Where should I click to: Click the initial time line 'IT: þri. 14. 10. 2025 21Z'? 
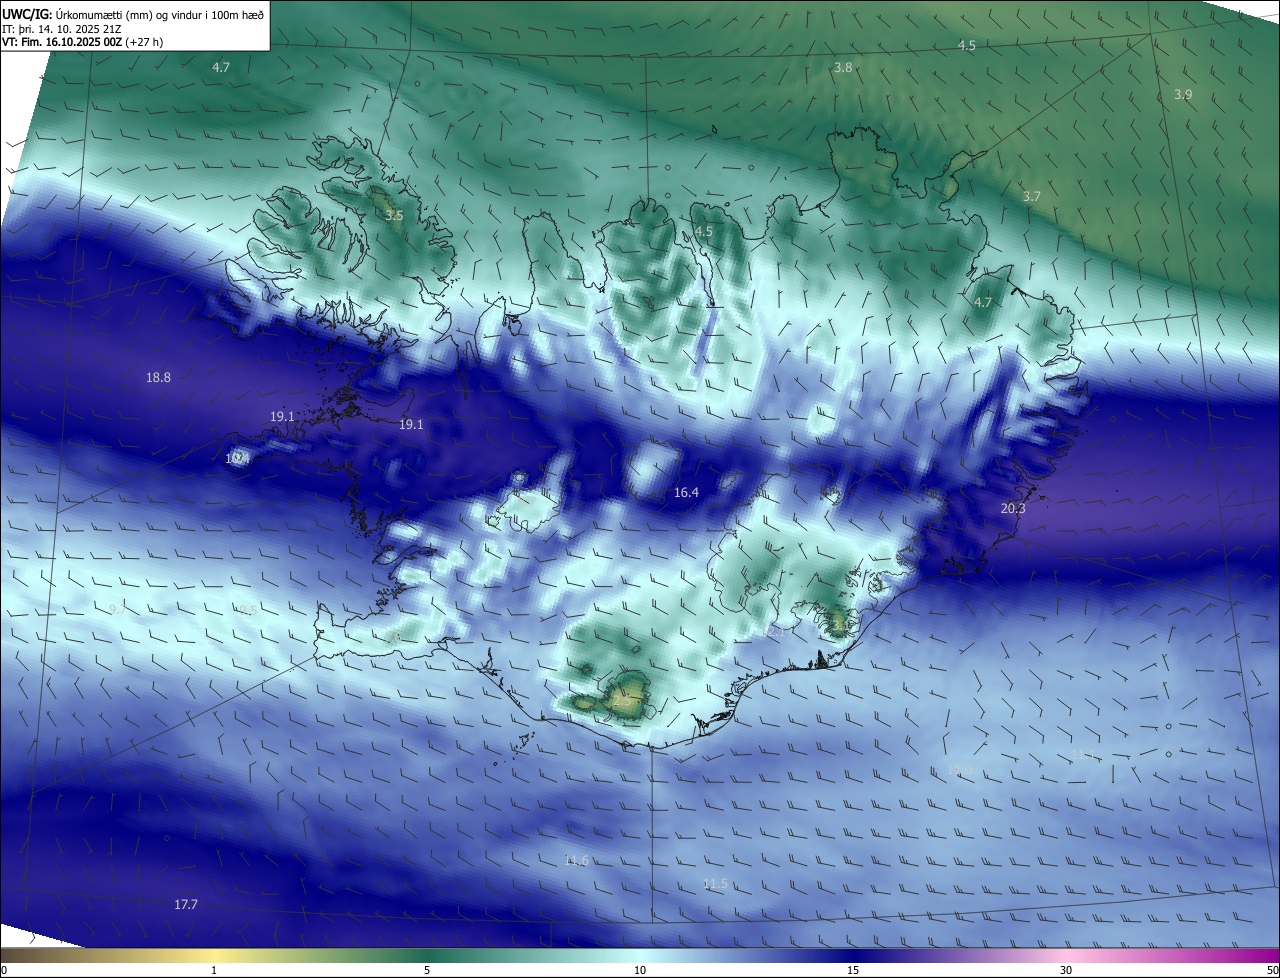click(x=64, y=29)
